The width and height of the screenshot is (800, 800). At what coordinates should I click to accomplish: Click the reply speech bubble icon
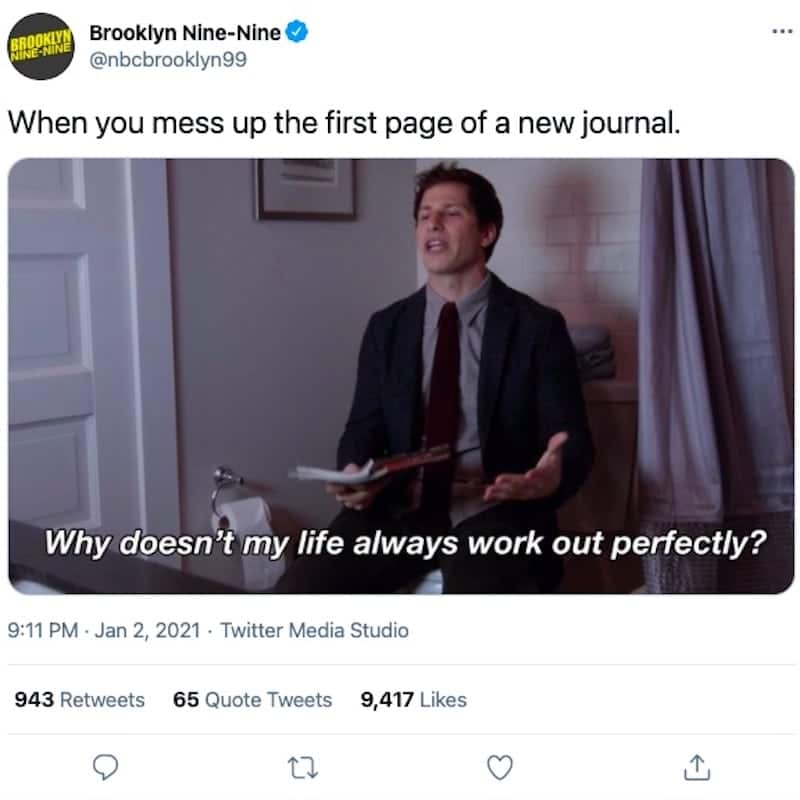[106, 767]
